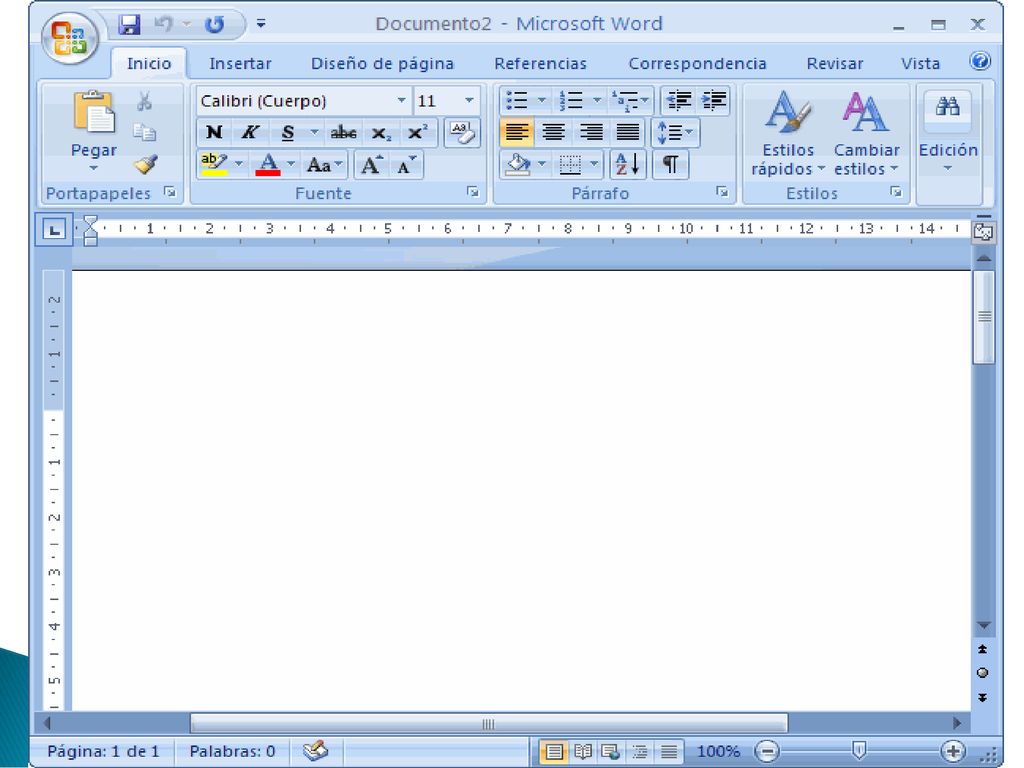Open Change Case (Aa) dropdown
This screenshot has height=768, width=1024.
pyautogui.click(x=324, y=165)
